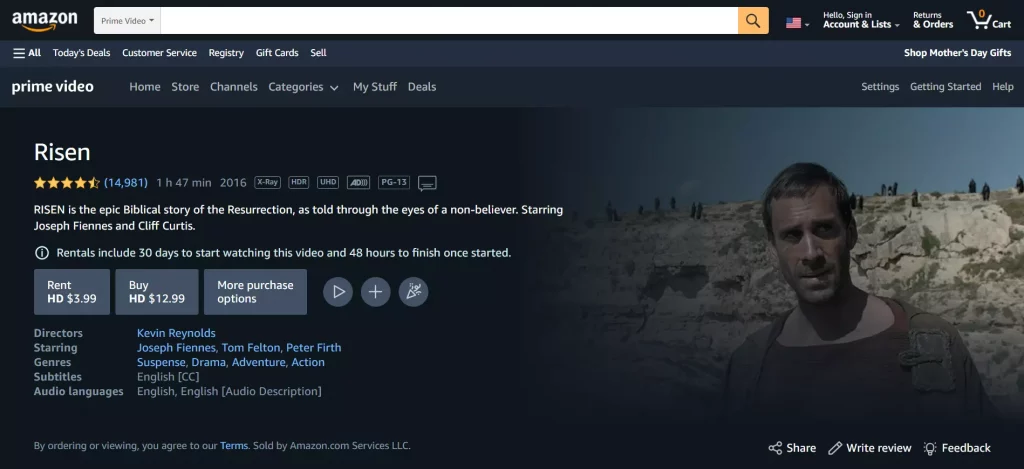Send feedback via the lightbulb Feedback link
The image size is (1024, 469).
click(957, 448)
